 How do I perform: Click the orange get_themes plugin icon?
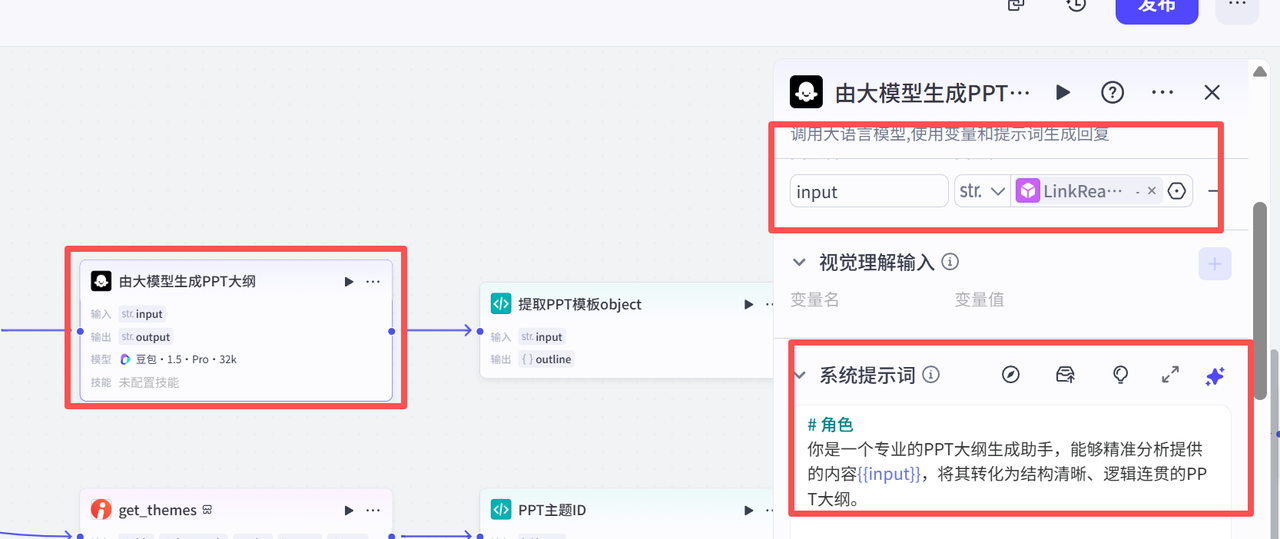click(101, 510)
